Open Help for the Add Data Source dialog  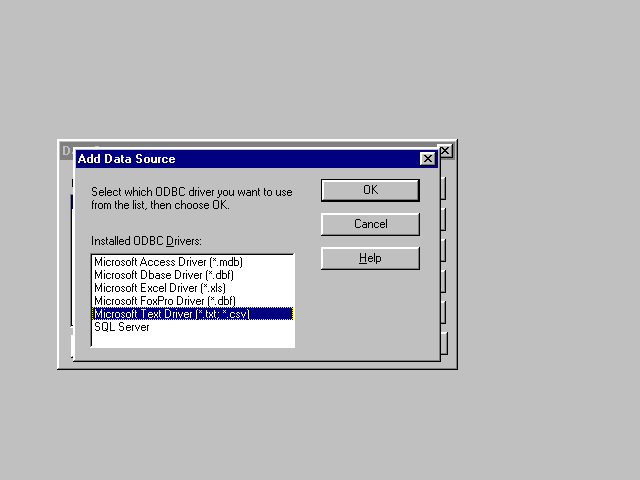(370, 258)
